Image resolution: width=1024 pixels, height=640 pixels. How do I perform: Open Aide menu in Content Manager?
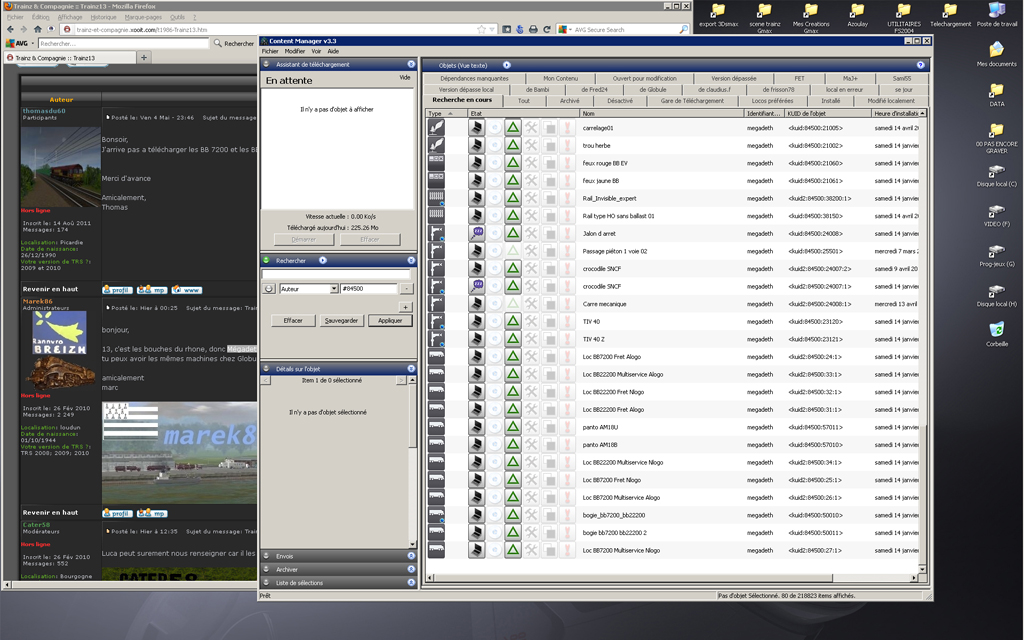tap(333, 51)
